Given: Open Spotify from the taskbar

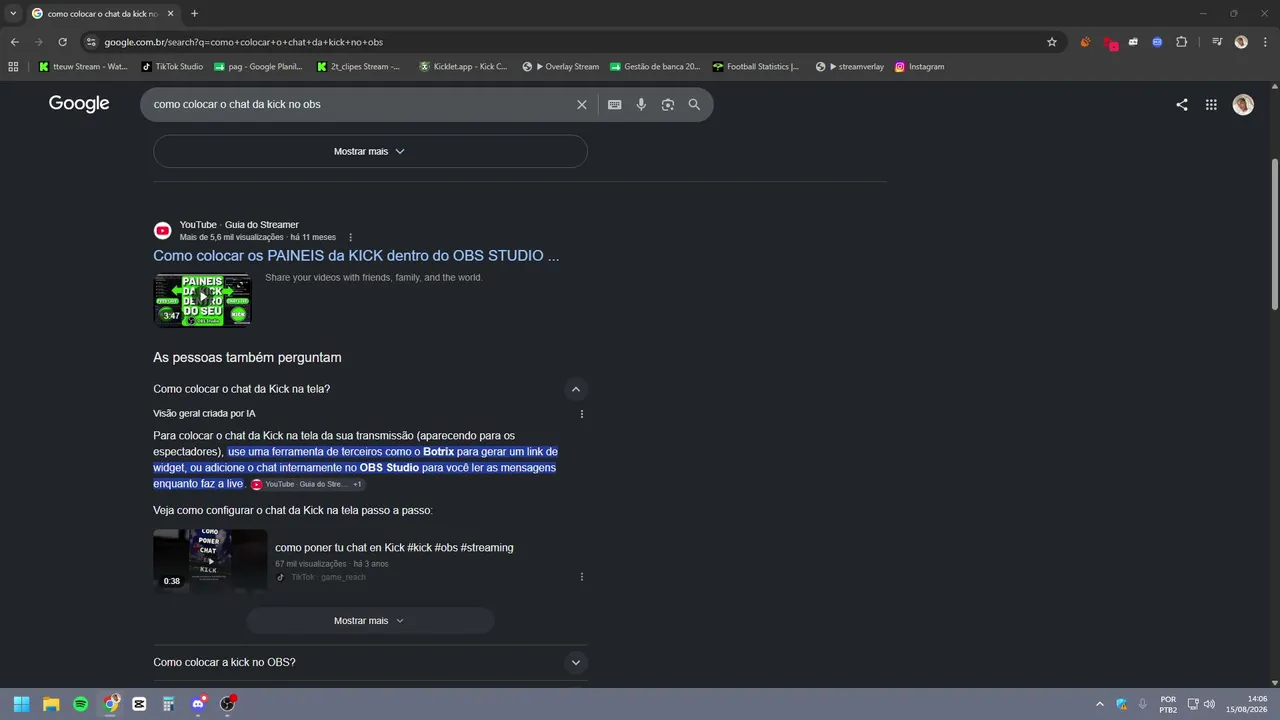Looking at the screenshot, I should (81, 704).
